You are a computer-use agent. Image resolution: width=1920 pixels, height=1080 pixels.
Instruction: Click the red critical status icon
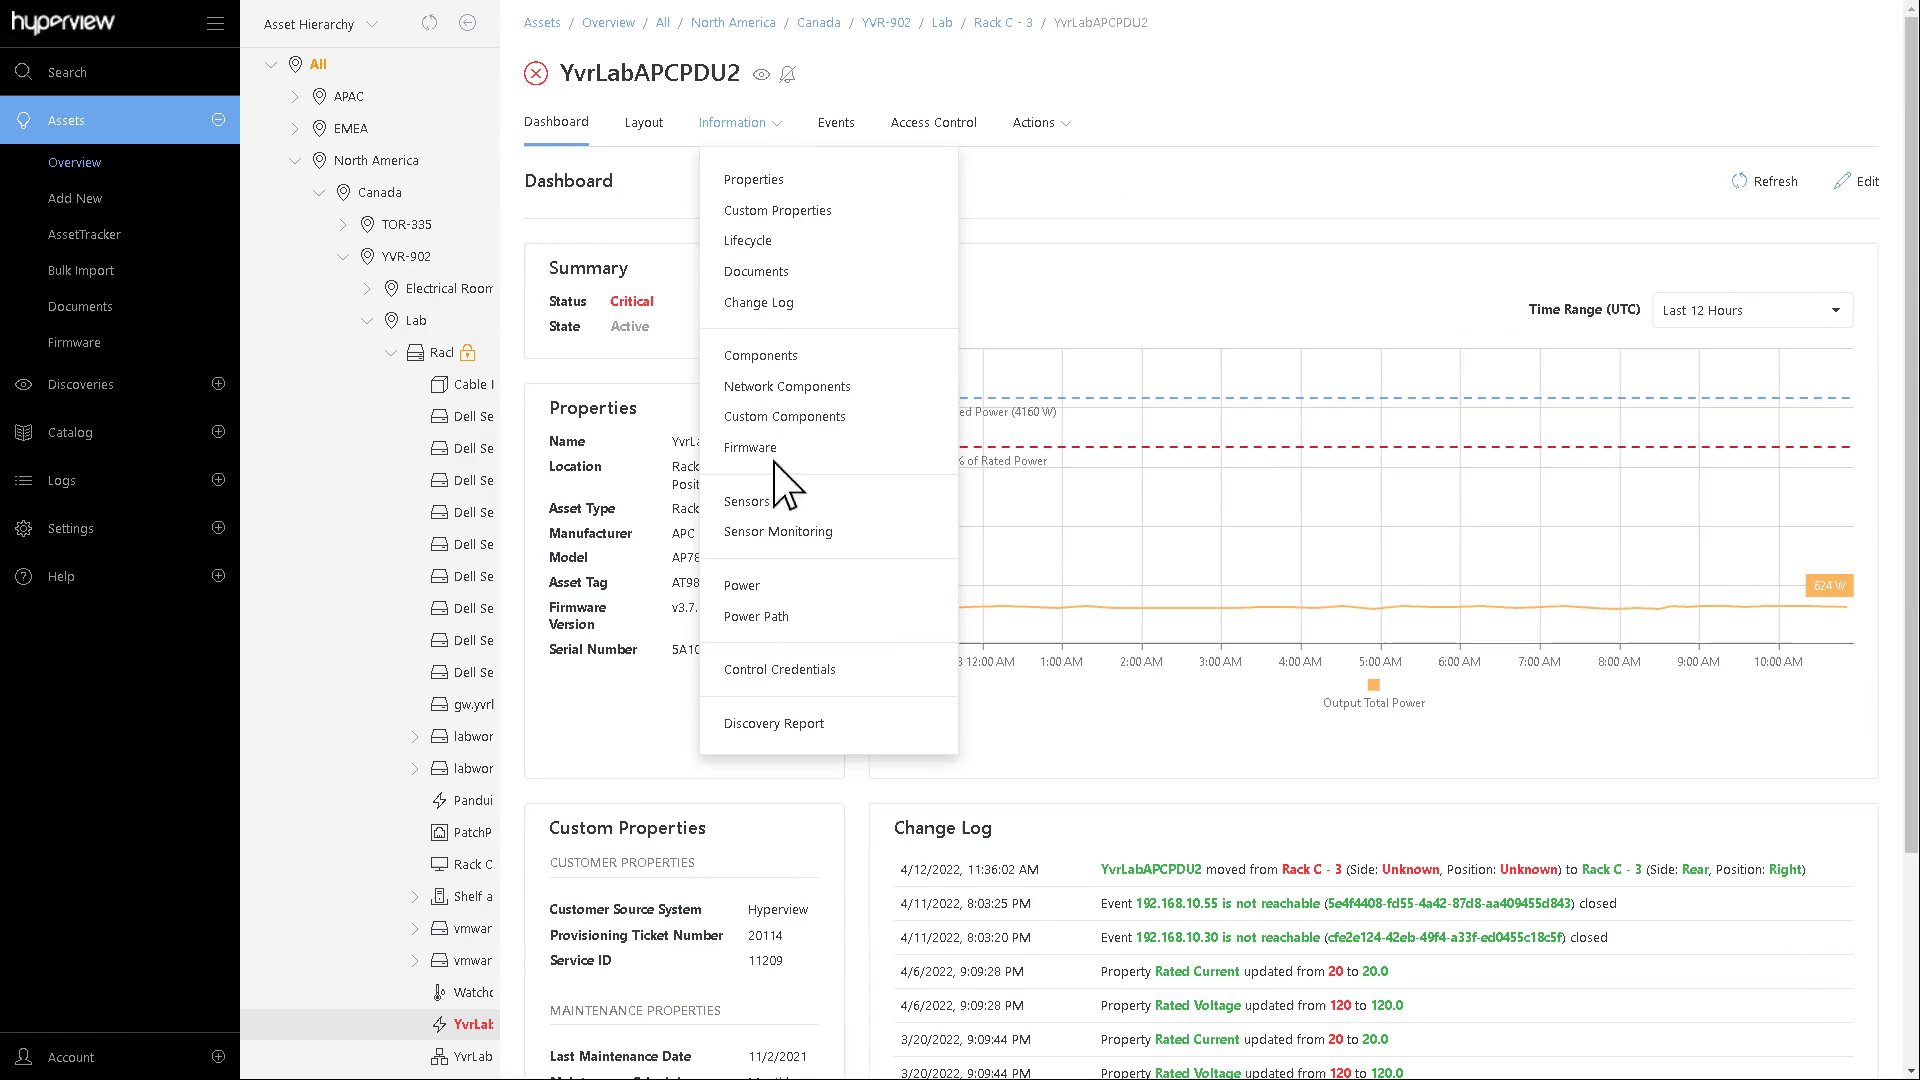pyautogui.click(x=536, y=73)
